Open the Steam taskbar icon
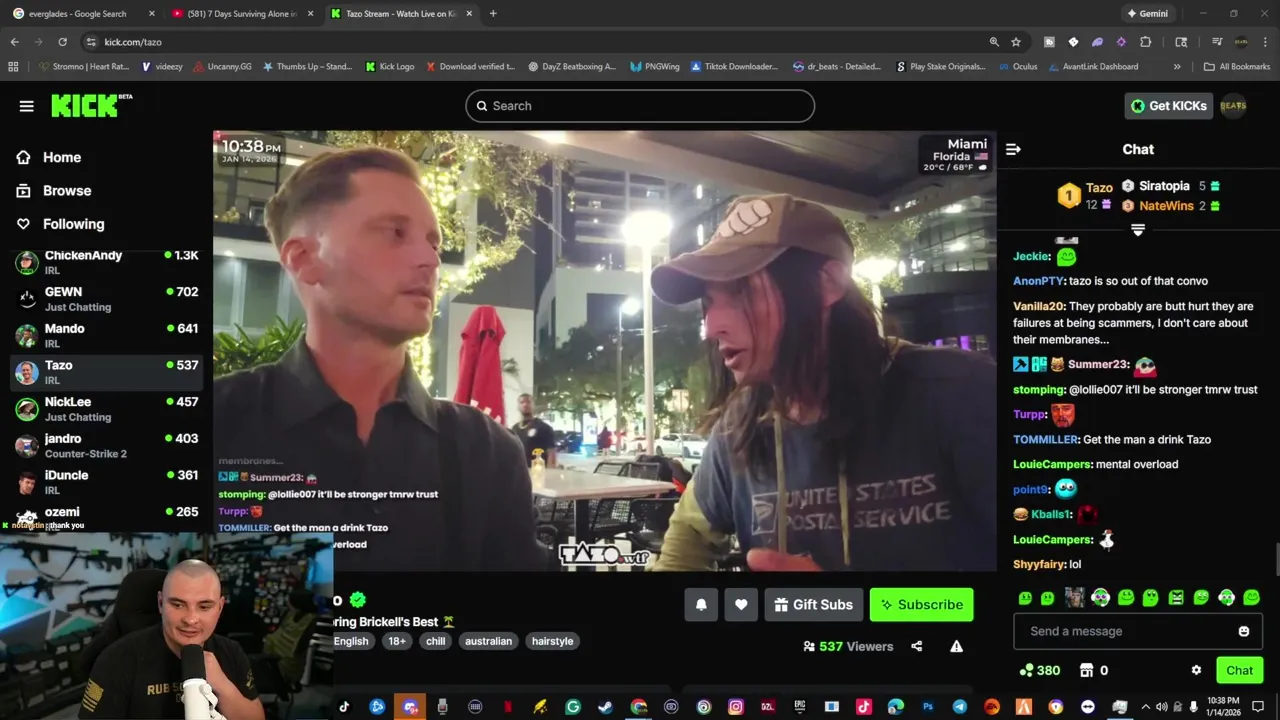1280x720 pixels. (x=605, y=707)
